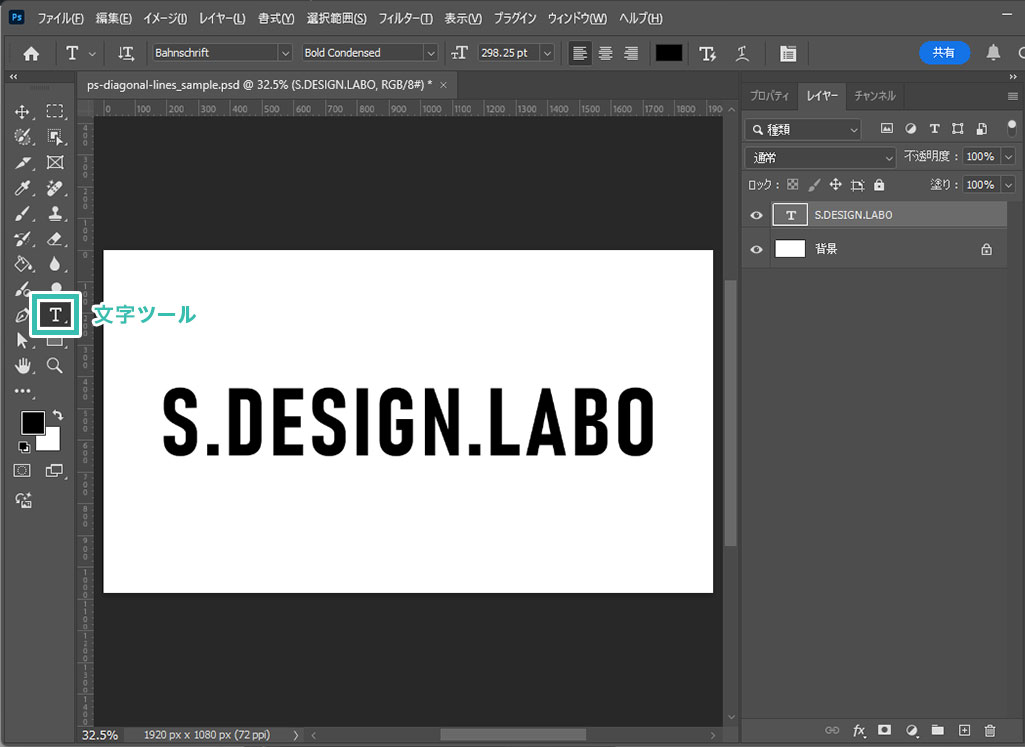This screenshot has width=1025, height=747.
Task: Click the 共有 share button
Action: (944, 53)
